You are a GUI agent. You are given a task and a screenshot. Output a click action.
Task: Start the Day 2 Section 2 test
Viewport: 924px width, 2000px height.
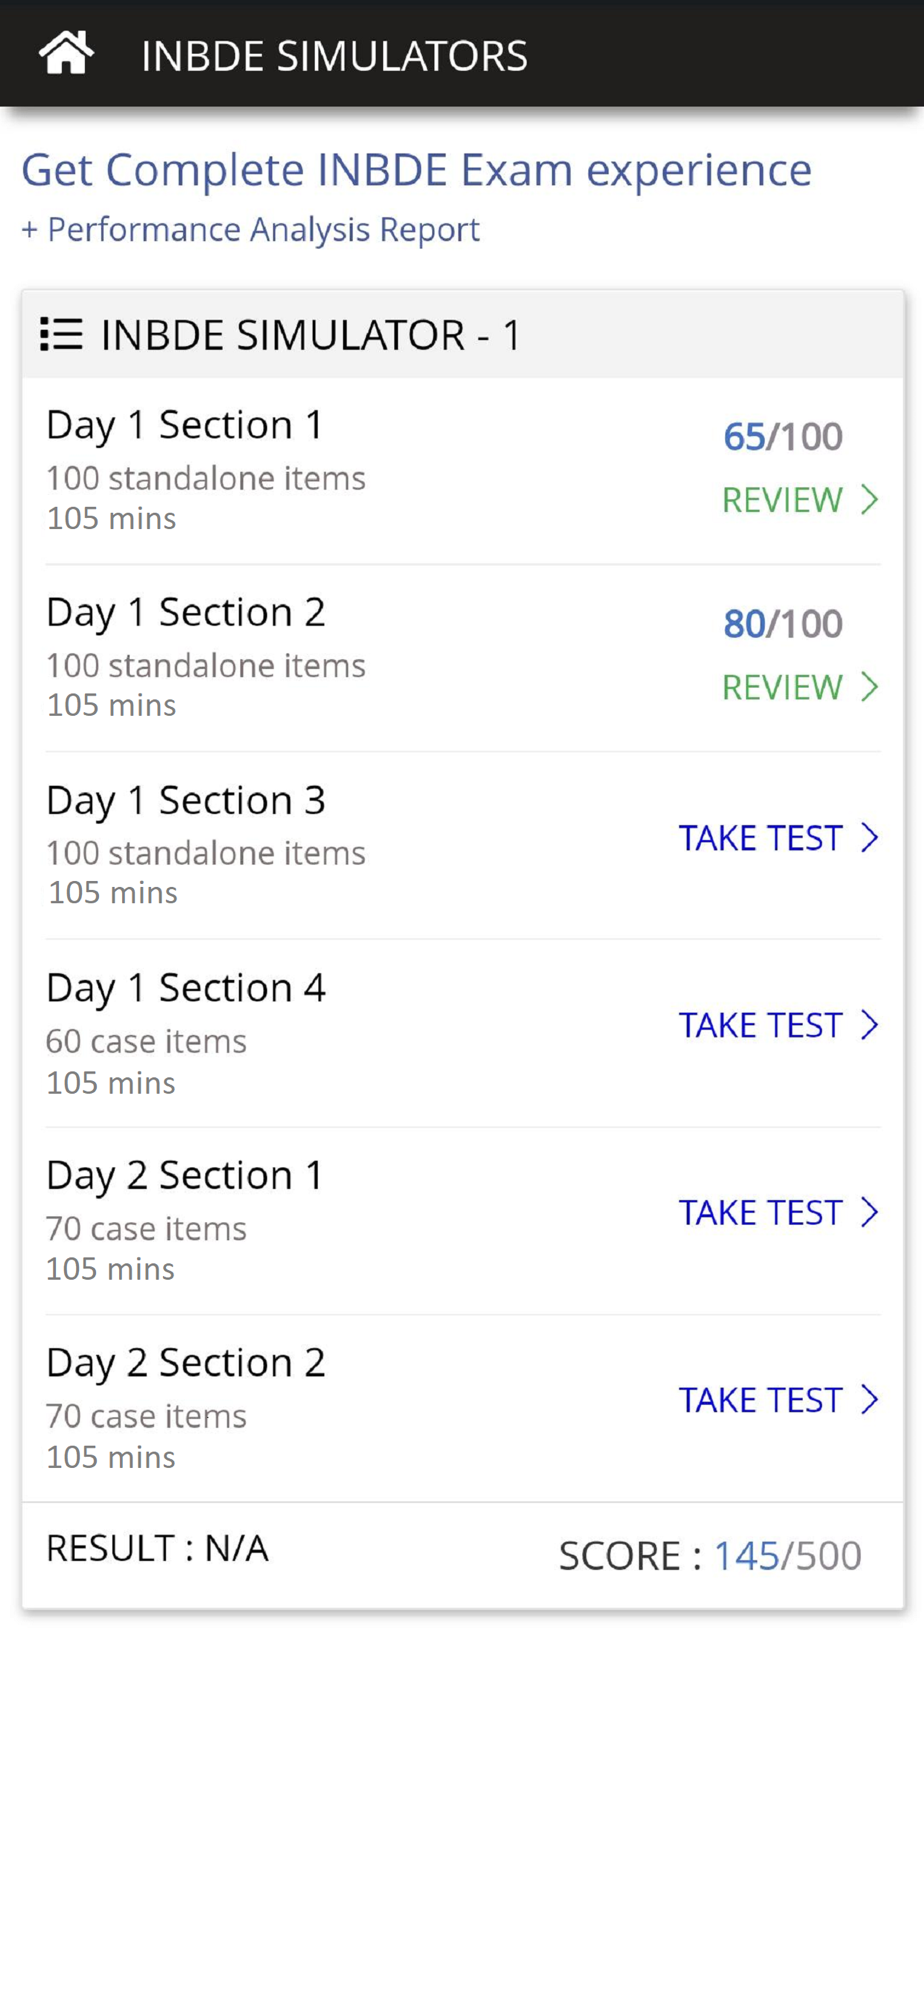tap(760, 1401)
